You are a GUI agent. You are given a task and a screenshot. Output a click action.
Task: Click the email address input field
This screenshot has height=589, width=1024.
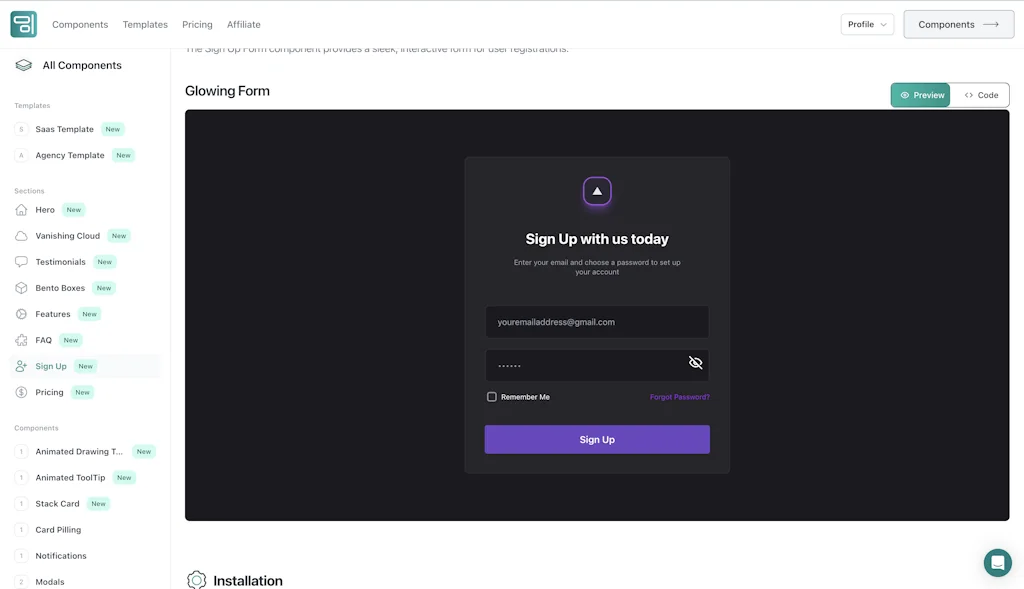coord(597,322)
